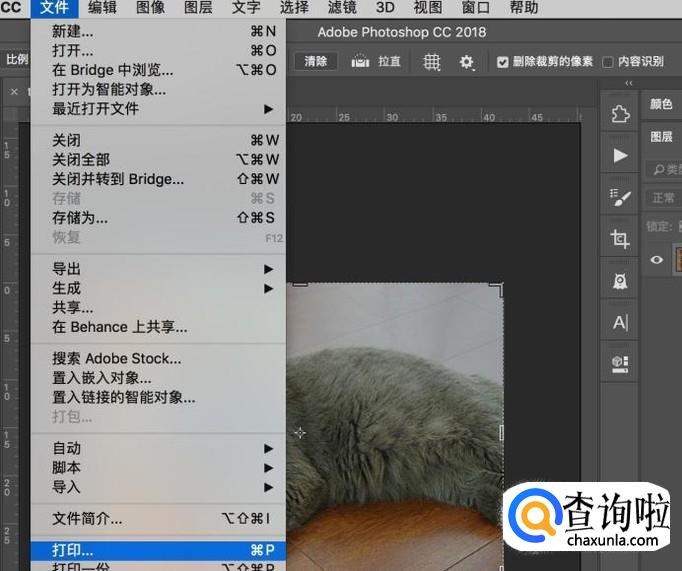Open the Actions play-button panel

click(620, 155)
